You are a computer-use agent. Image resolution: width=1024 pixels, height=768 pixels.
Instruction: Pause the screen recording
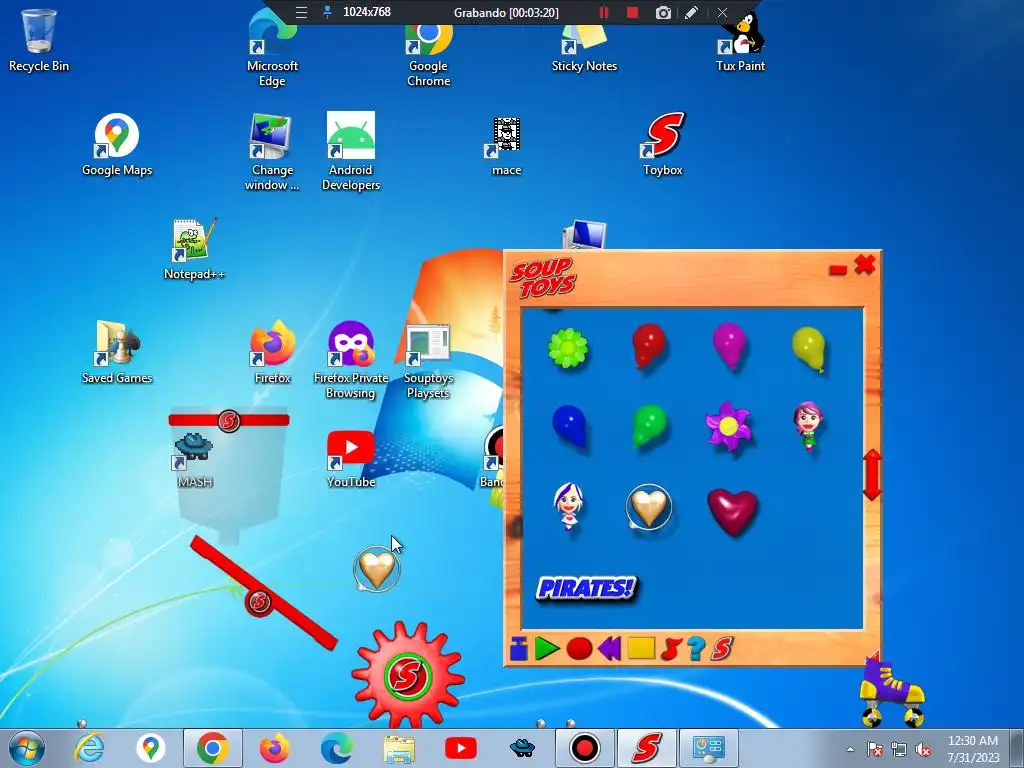[604, 12]
